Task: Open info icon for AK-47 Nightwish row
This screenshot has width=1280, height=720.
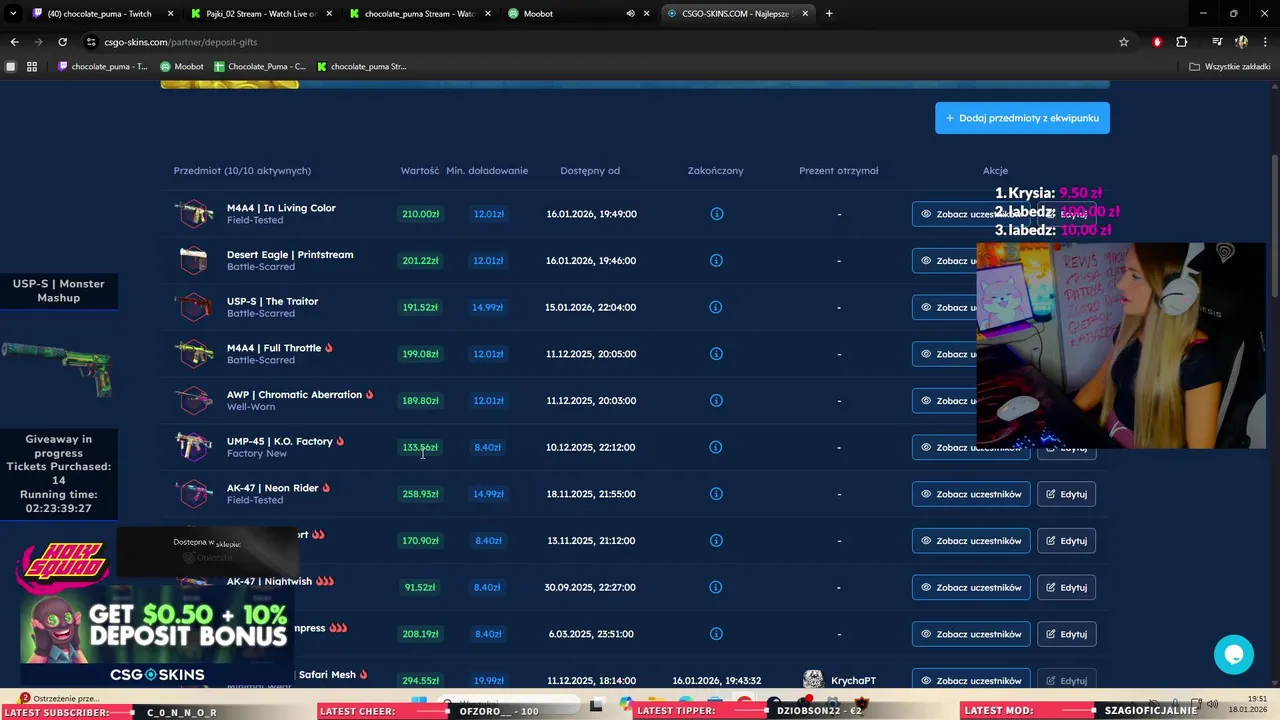Action: pyautogui.click(x=716, y=587)
